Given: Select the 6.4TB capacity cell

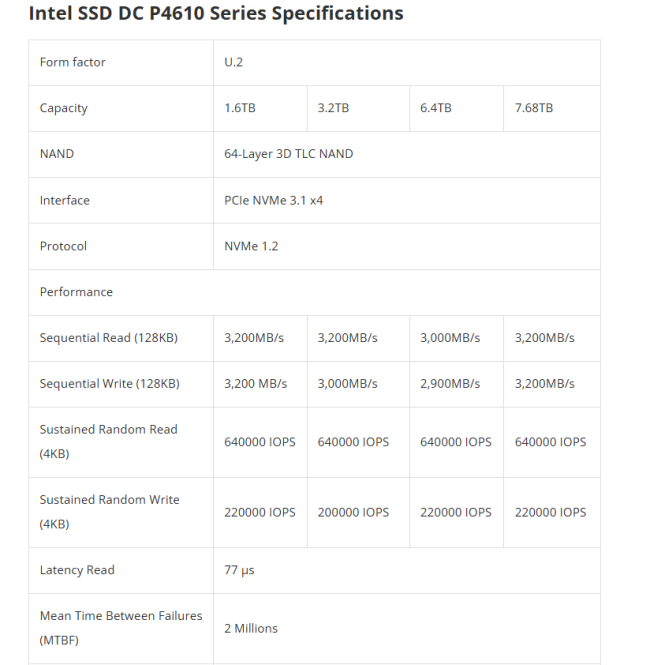Looking at the screenshot, I should pos(436,108).
